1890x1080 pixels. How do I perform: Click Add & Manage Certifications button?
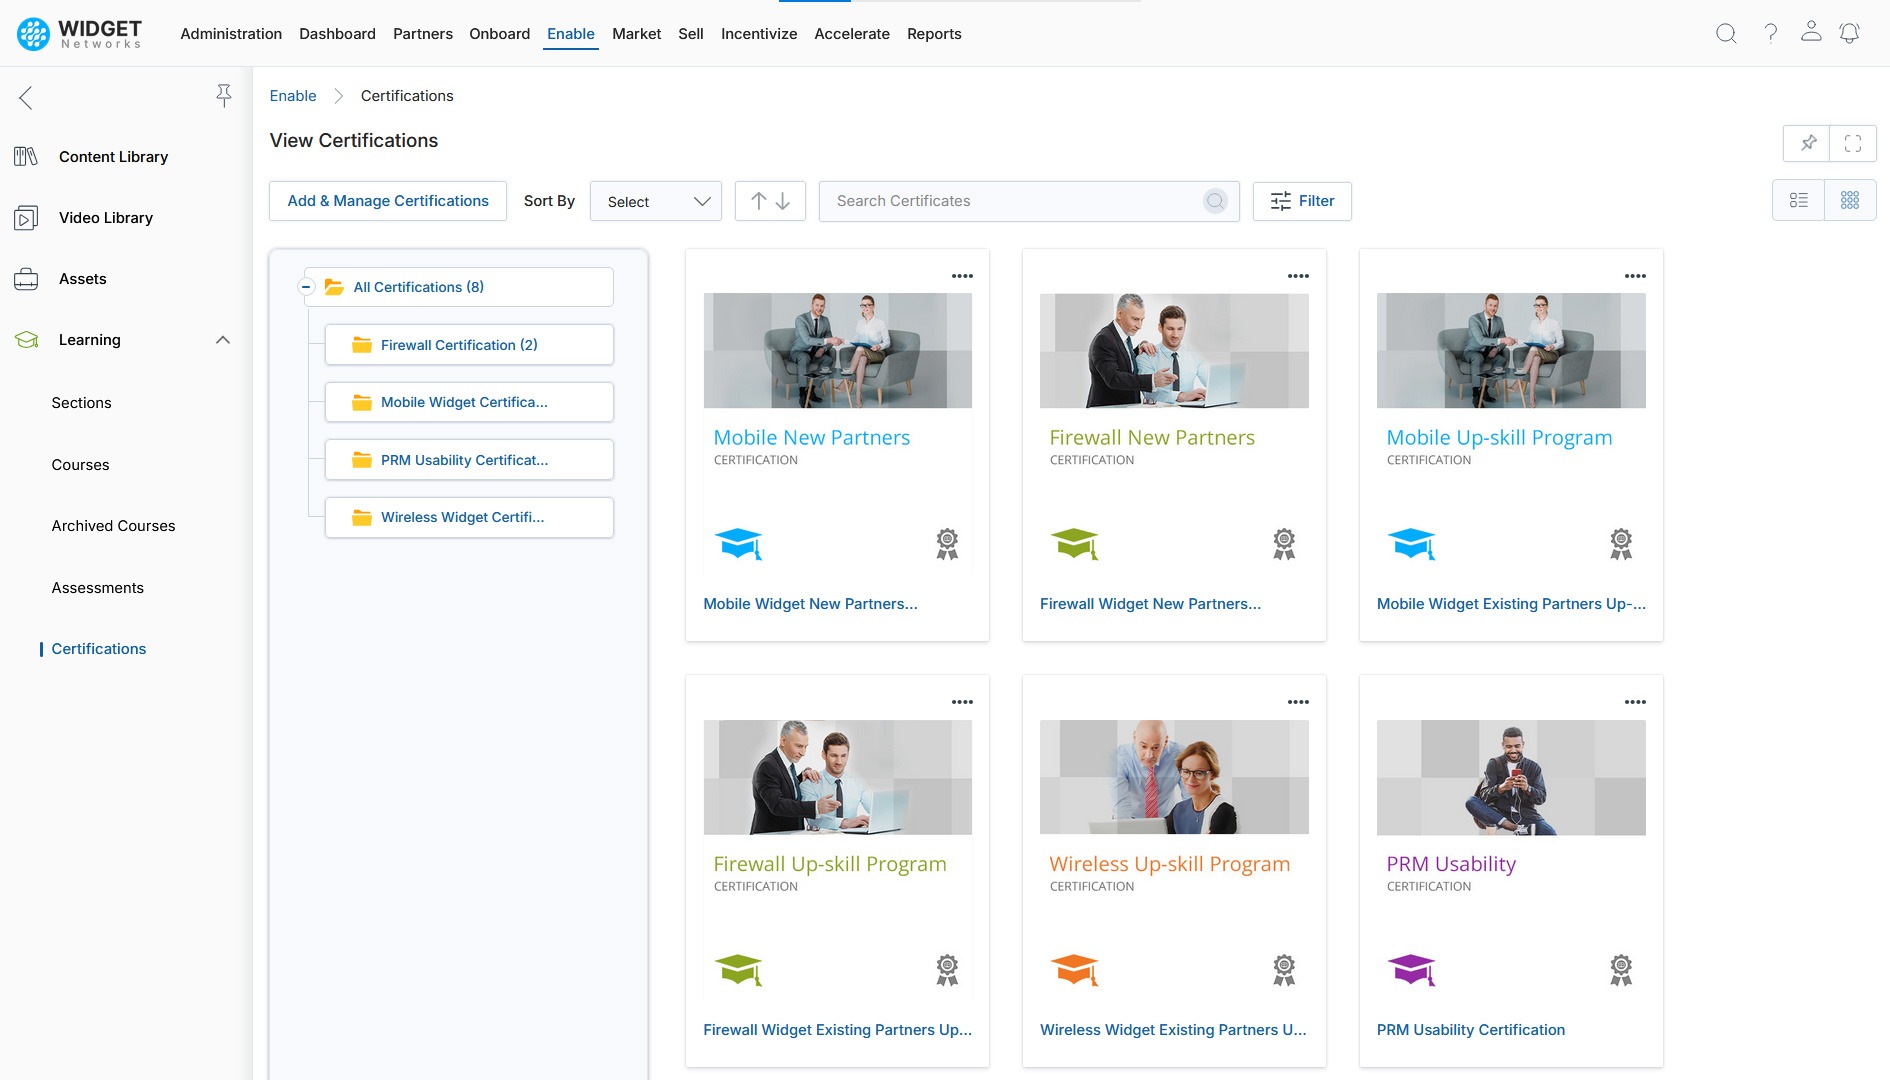pos(388,201)
